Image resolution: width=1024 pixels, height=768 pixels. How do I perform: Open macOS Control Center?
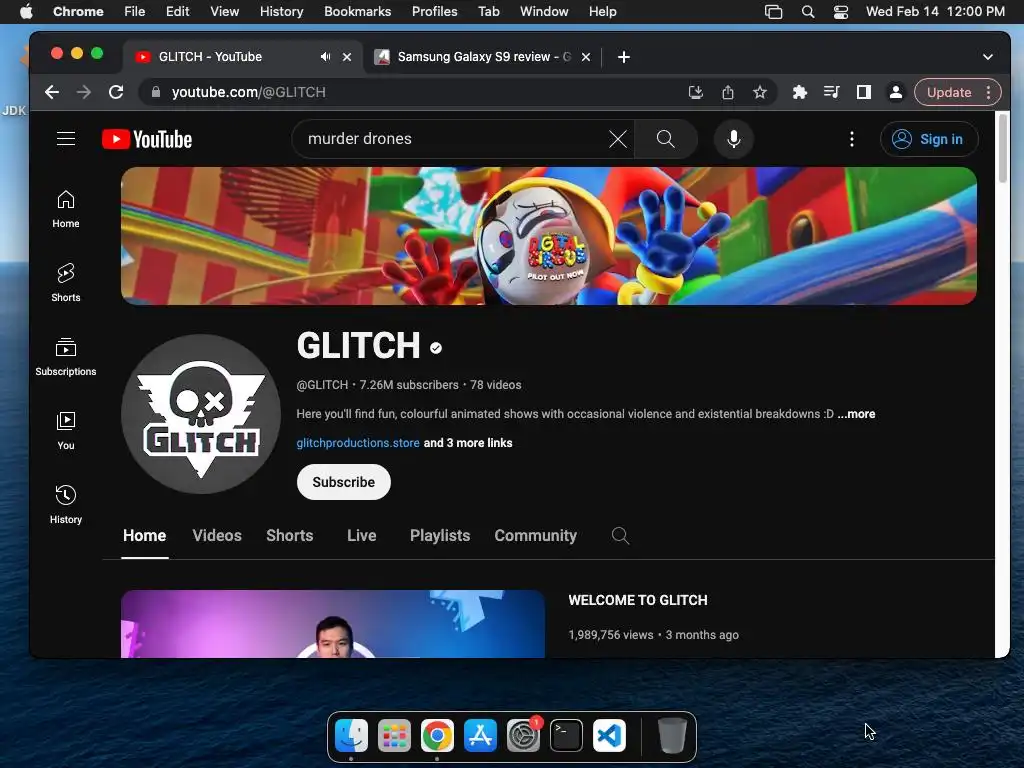click(x=840, y=12)
